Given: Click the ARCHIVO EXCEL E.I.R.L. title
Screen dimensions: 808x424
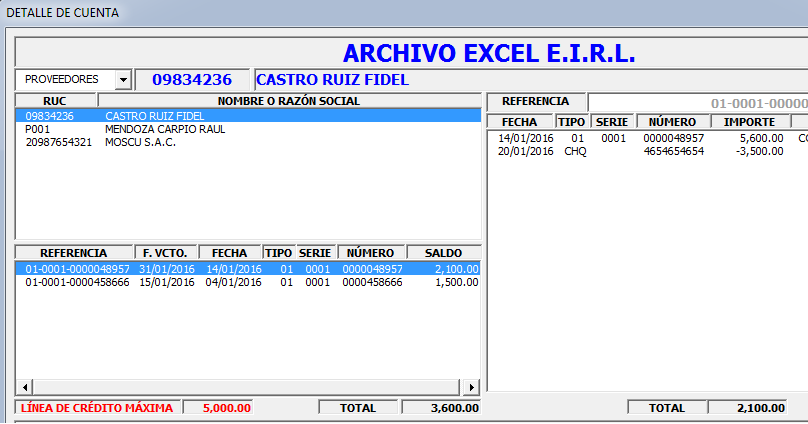Looking at the screenshot, I should click(x=489, y=53).
